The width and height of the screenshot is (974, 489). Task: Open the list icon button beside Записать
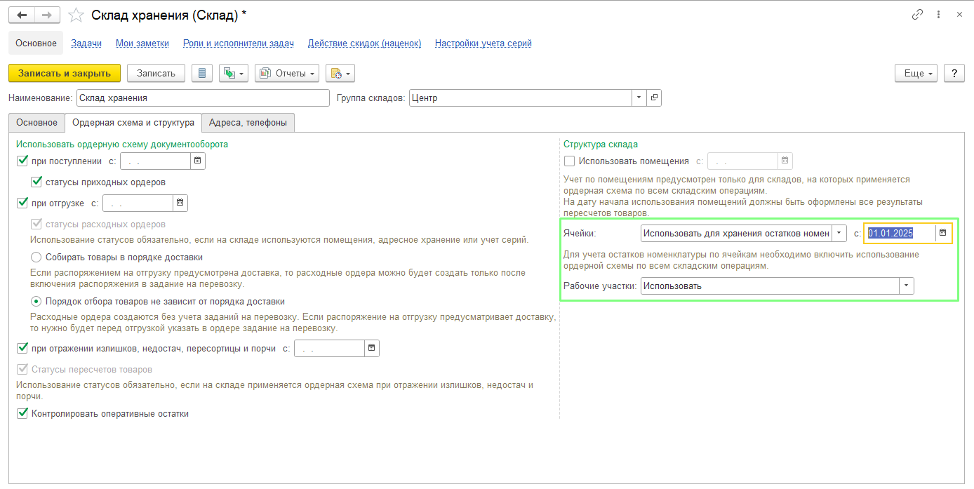(202, 73)
